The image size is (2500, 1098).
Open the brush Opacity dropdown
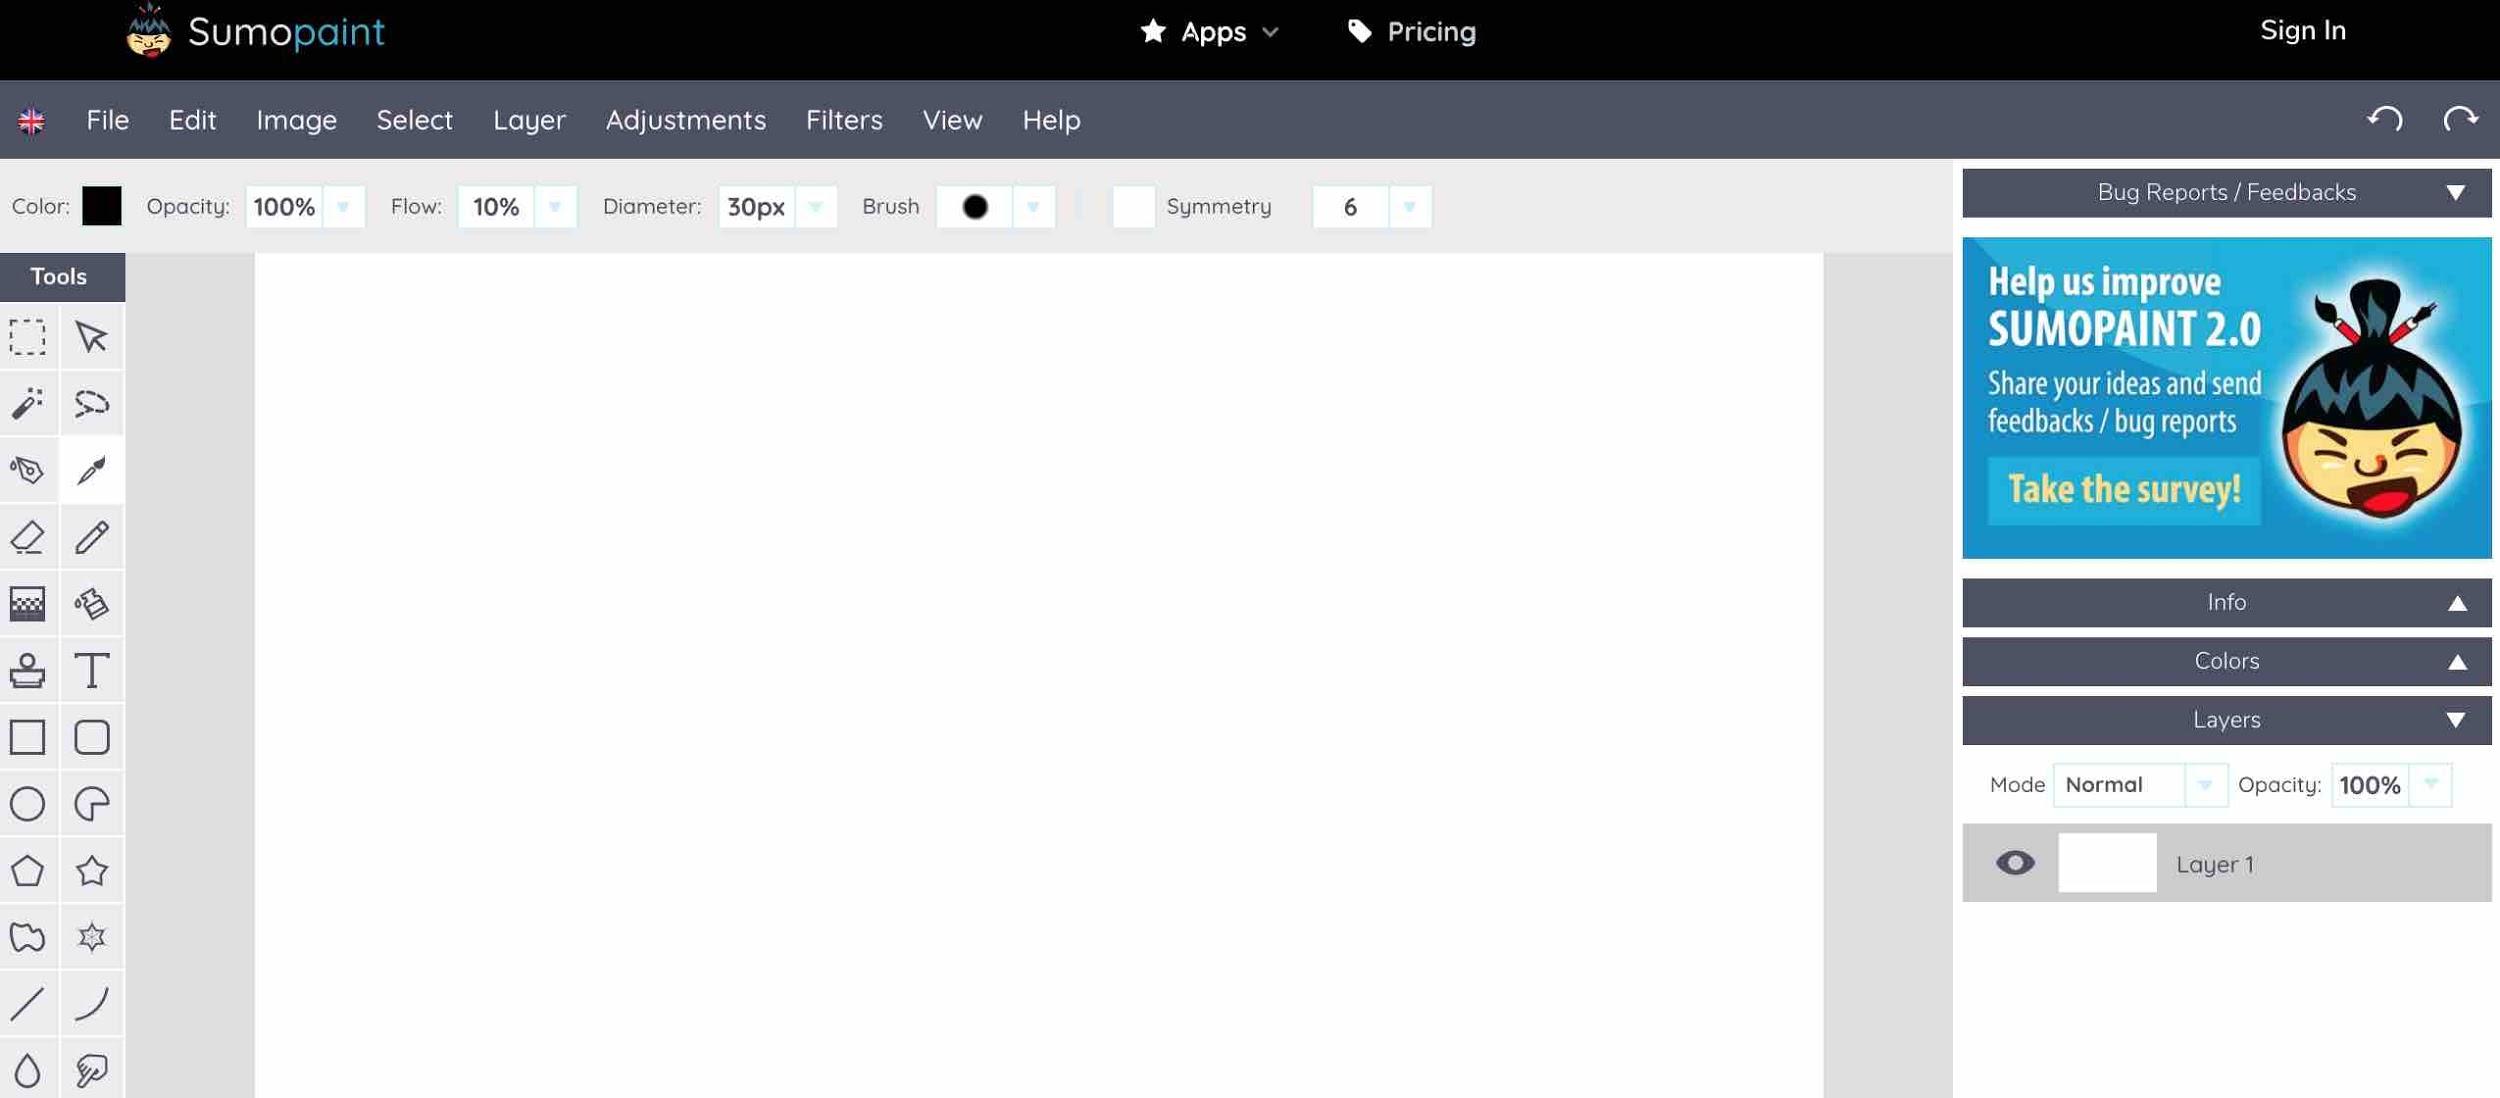(x=343, y=206)
